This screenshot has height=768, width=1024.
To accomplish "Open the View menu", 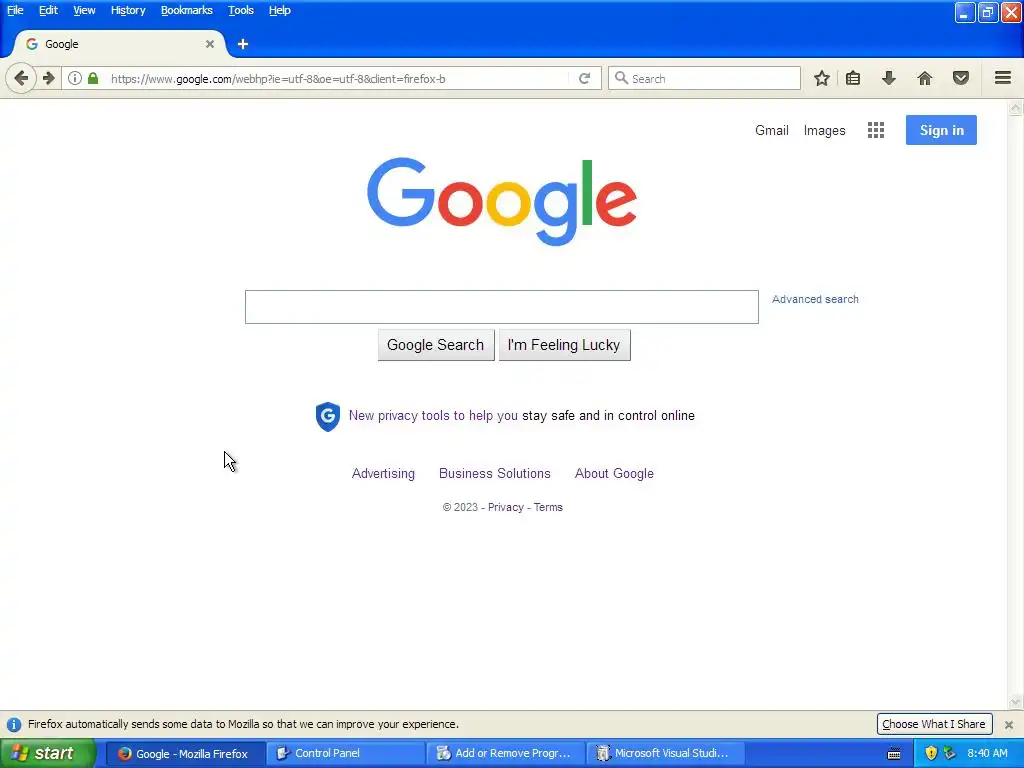I will tap(84, 10).
